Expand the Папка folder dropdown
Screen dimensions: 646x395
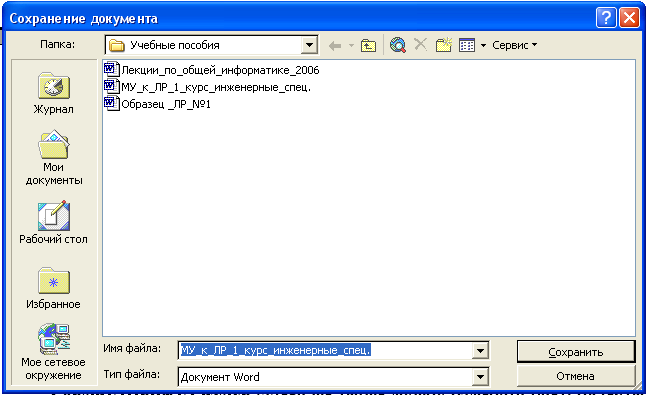(309, 45)
